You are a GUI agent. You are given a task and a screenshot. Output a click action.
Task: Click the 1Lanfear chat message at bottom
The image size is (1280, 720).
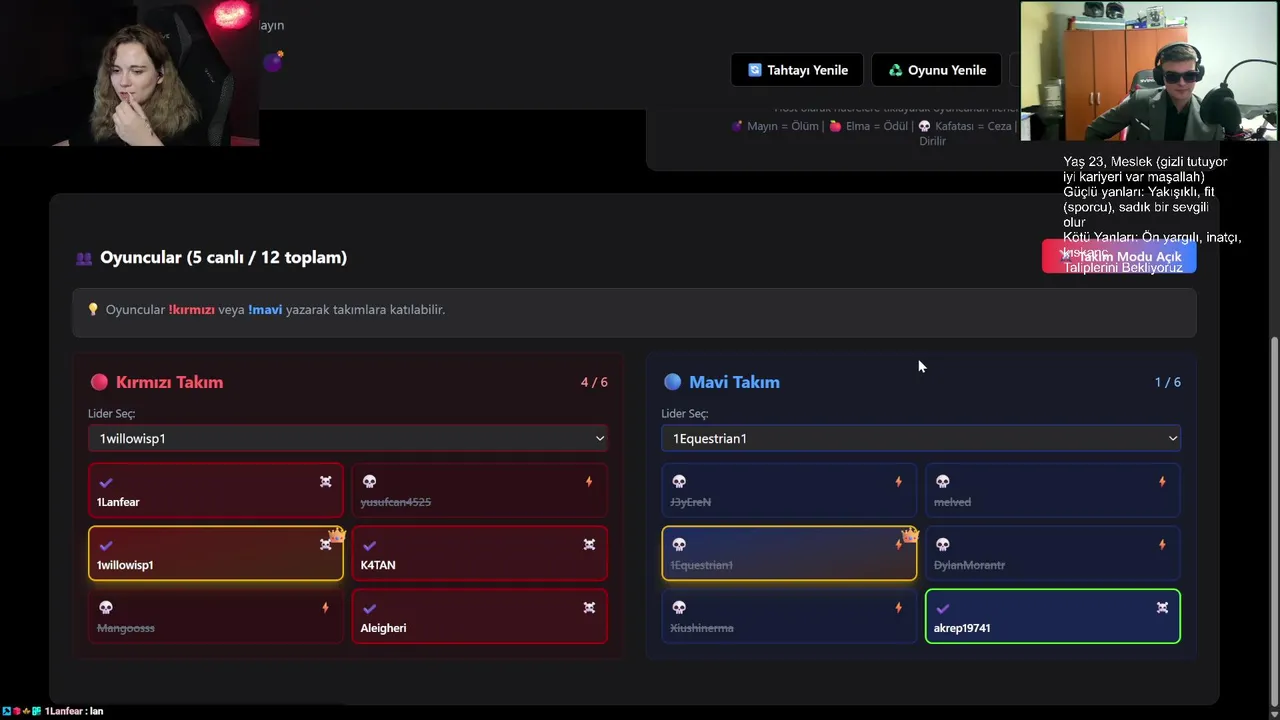(x=52, y=711)
